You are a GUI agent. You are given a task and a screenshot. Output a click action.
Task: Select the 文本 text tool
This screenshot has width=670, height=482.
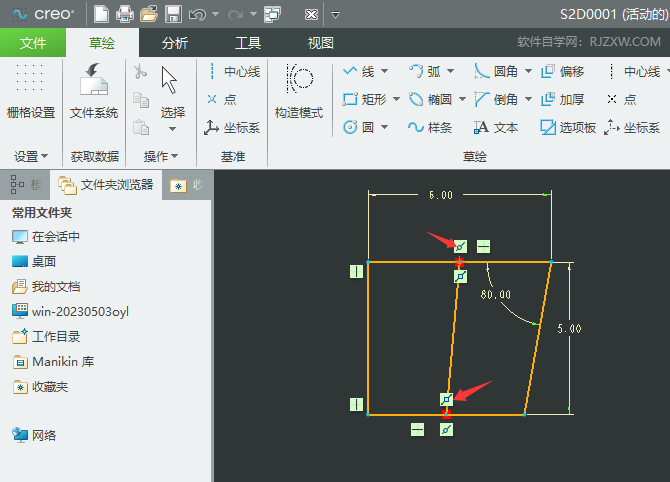point(496,127)
